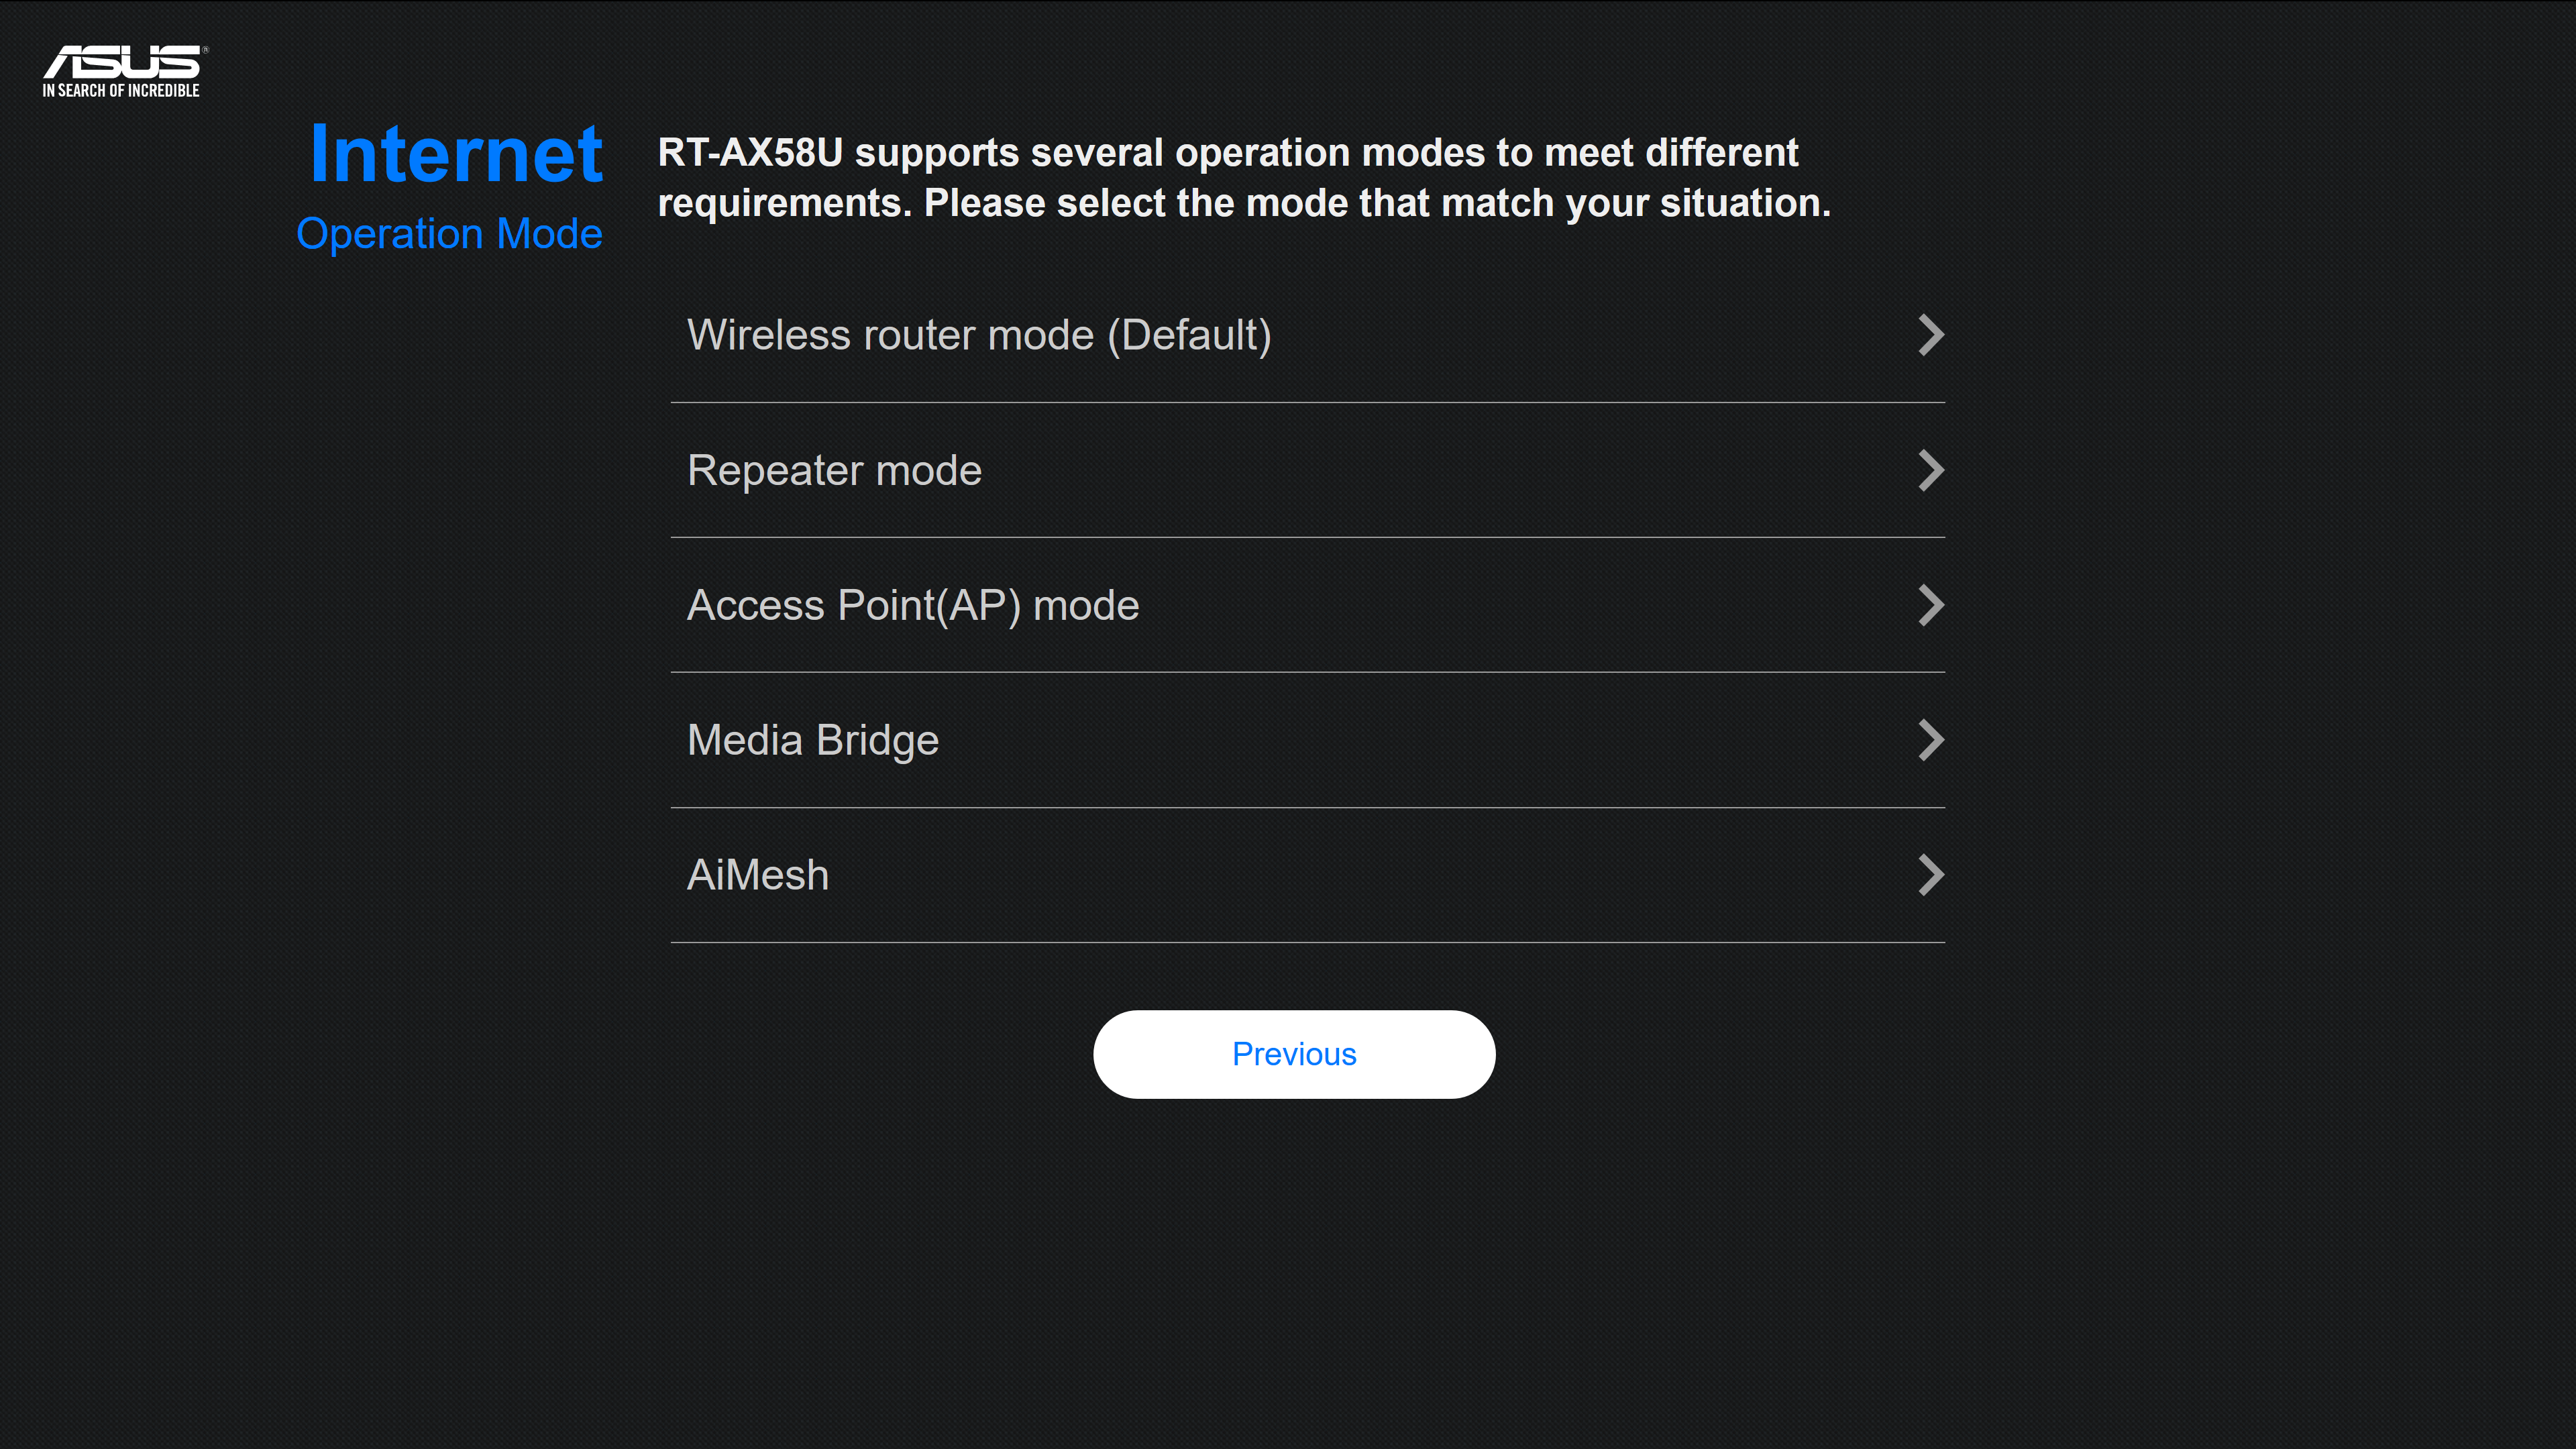Click the chevron arrow beside Repeater mode
This screenshot has width=2576, height=1449.
click(1931, 470)
